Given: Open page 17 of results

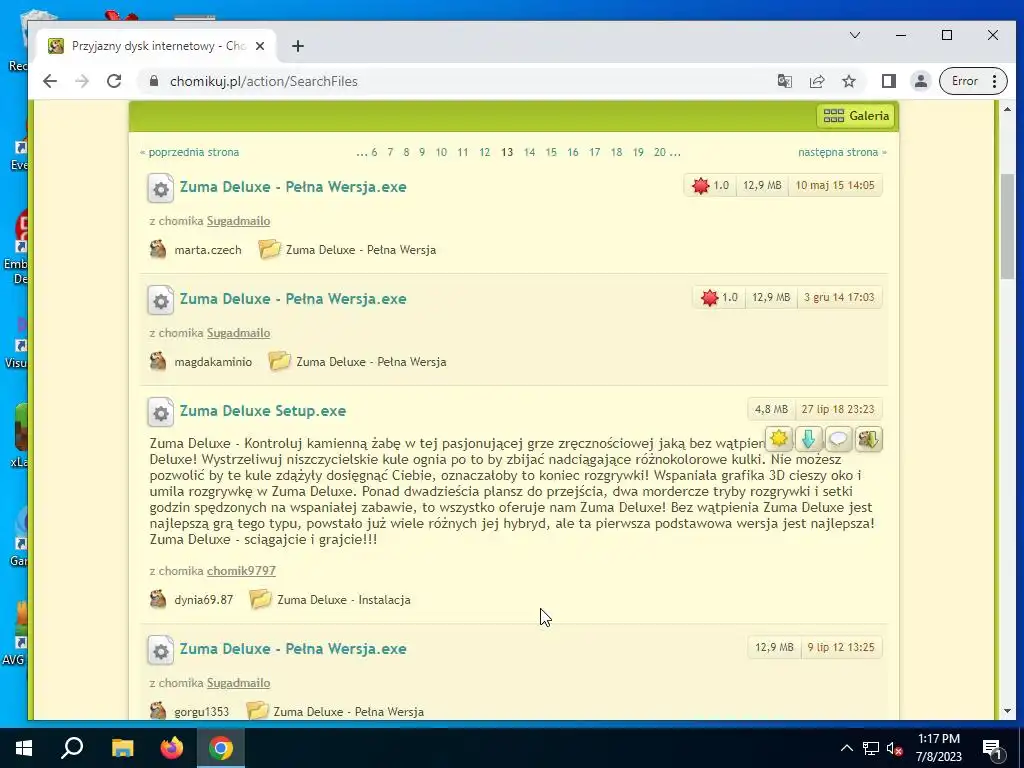Looking at the screenshot, I should coord(594,152).
